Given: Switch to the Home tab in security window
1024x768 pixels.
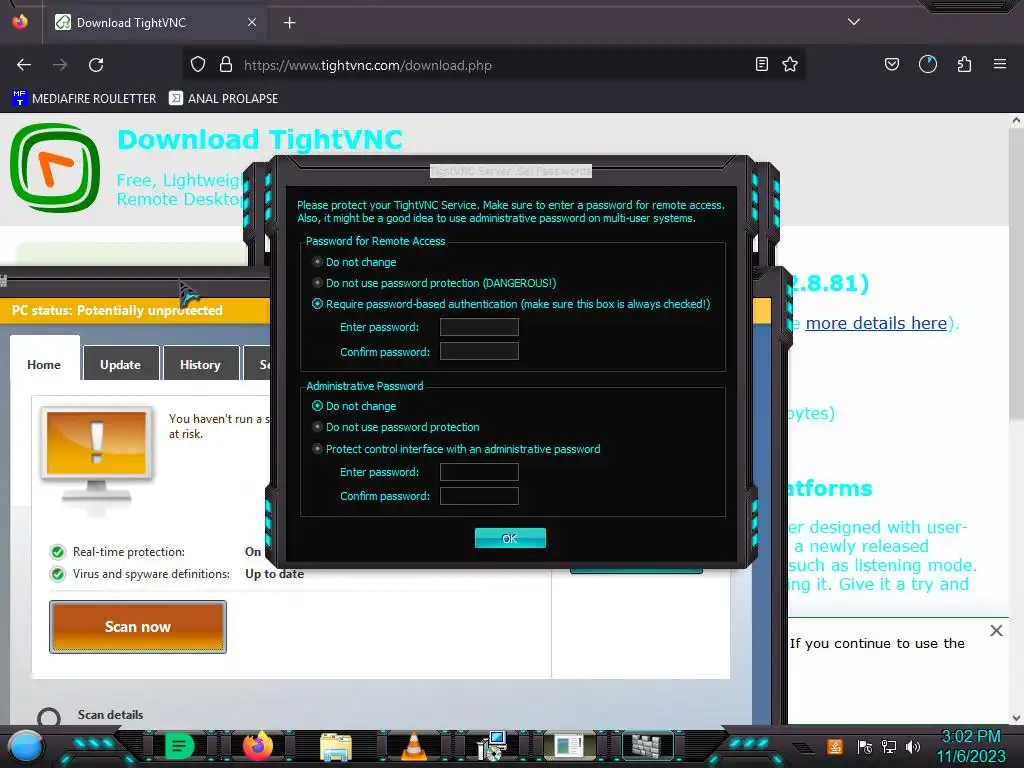Looking at the screenshot, I should tap(44, 364).
